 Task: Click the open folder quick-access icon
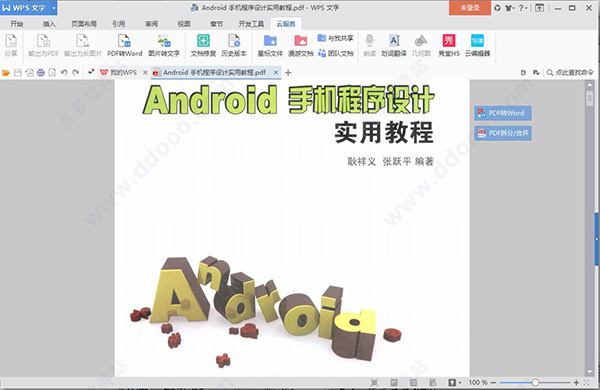tap(6, 72)
